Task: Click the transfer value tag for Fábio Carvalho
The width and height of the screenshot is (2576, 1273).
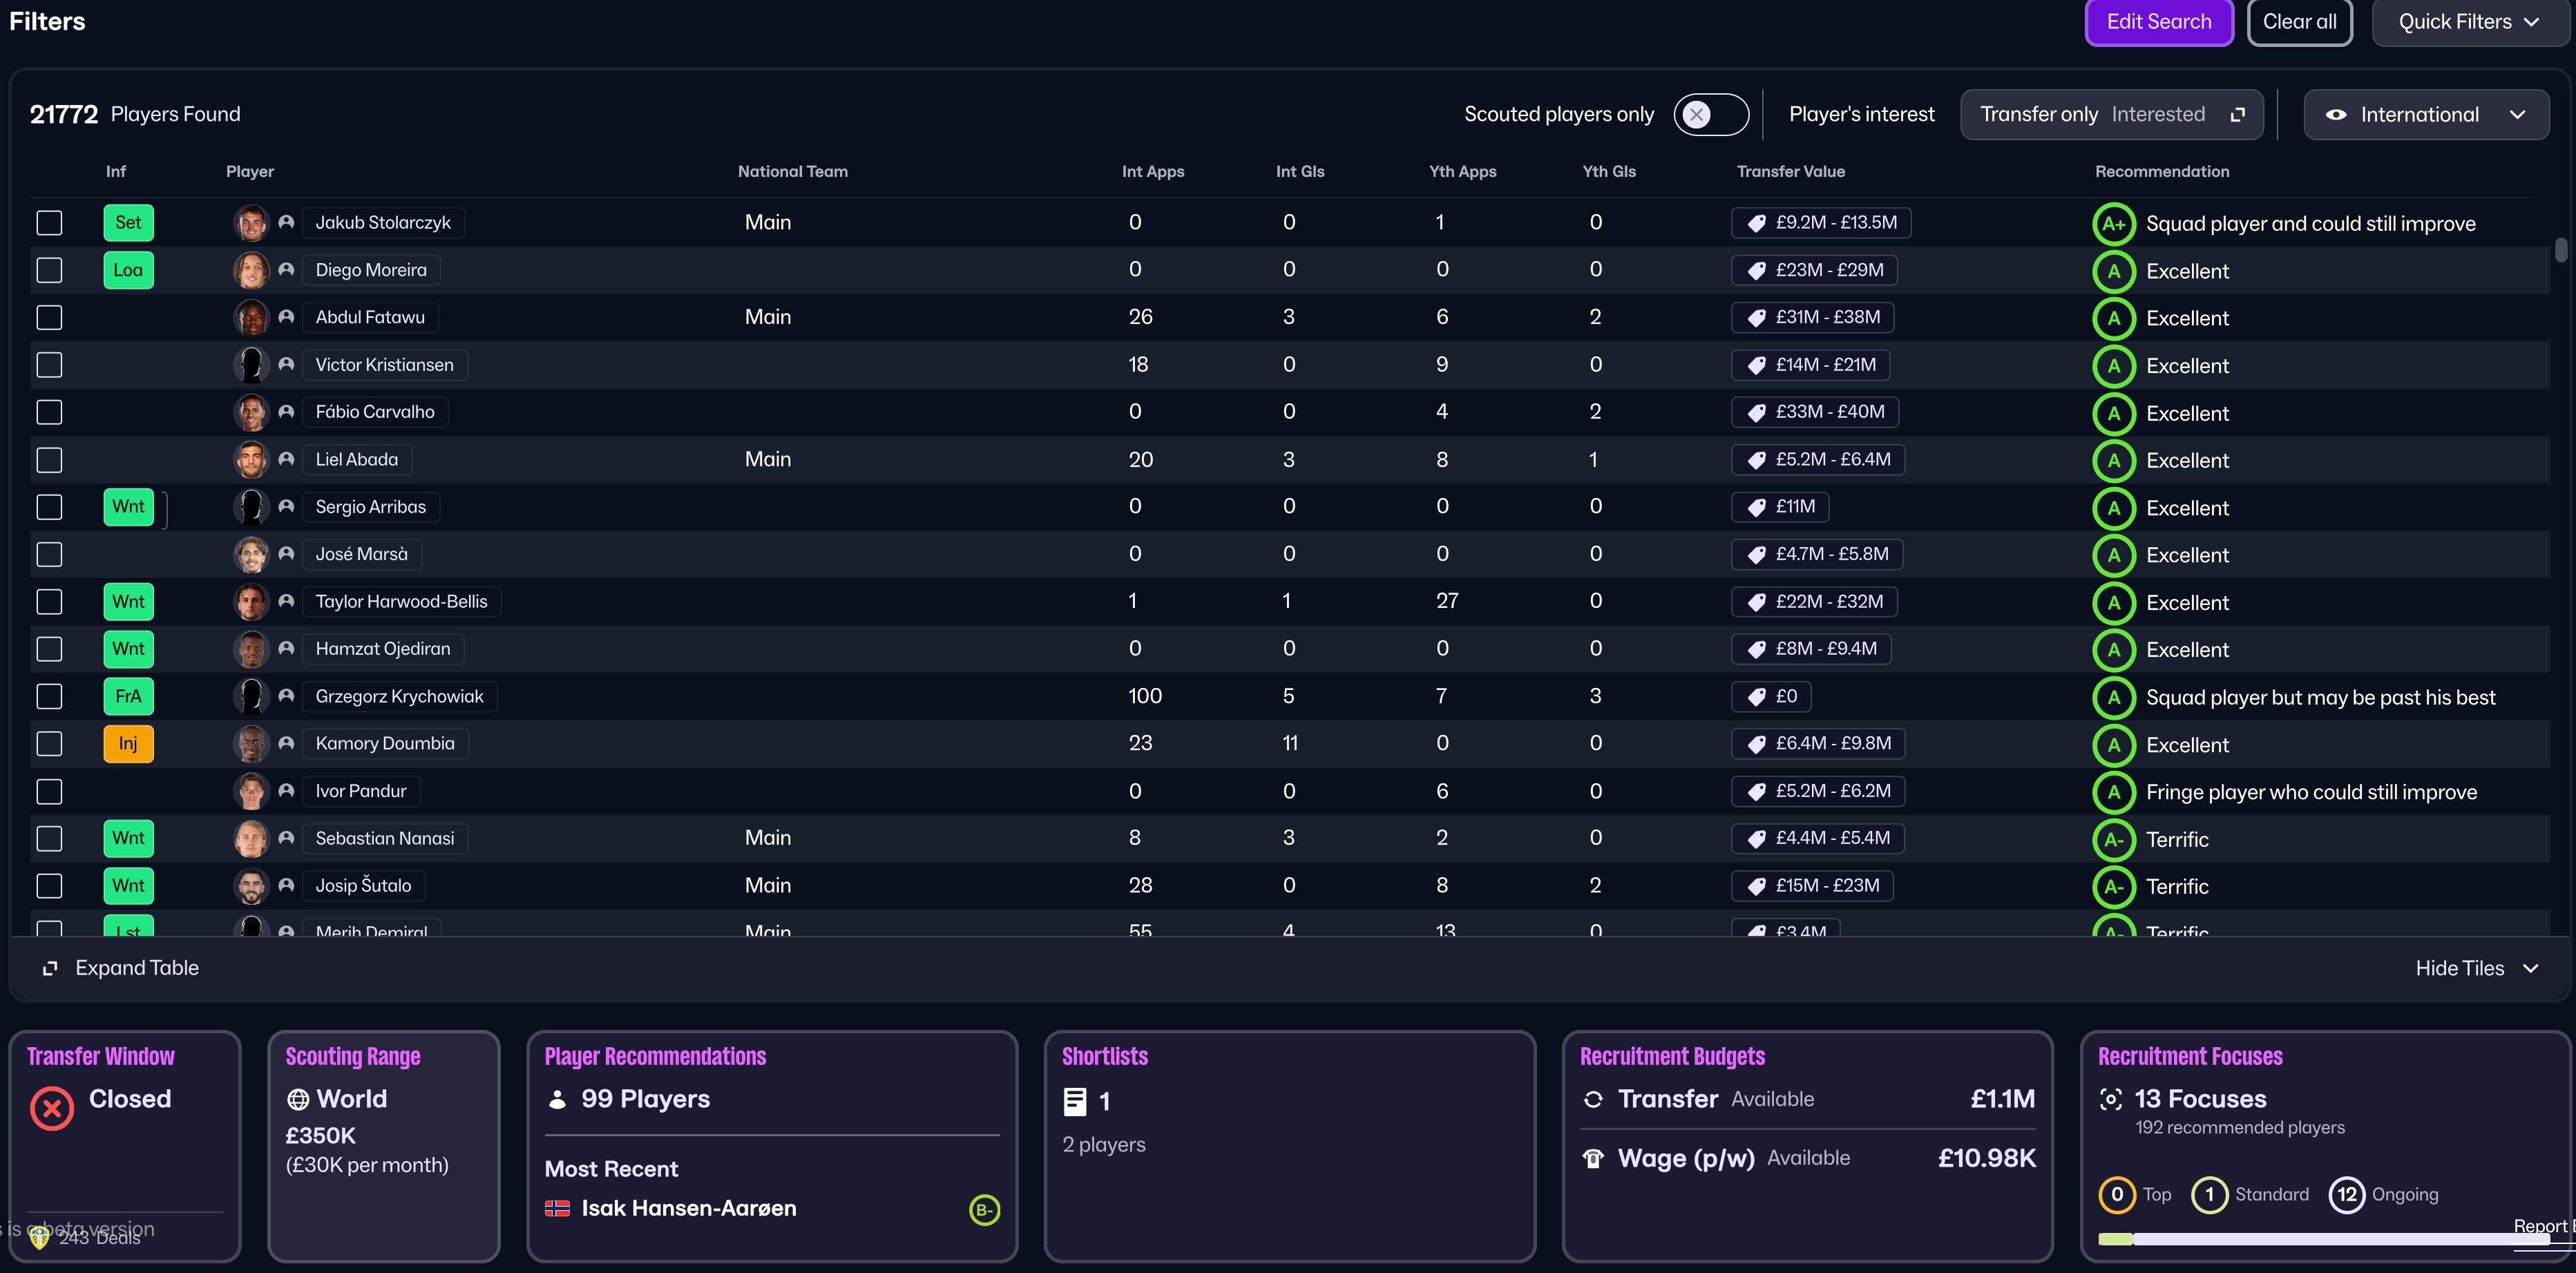Action: click(x=1815, y=412)
